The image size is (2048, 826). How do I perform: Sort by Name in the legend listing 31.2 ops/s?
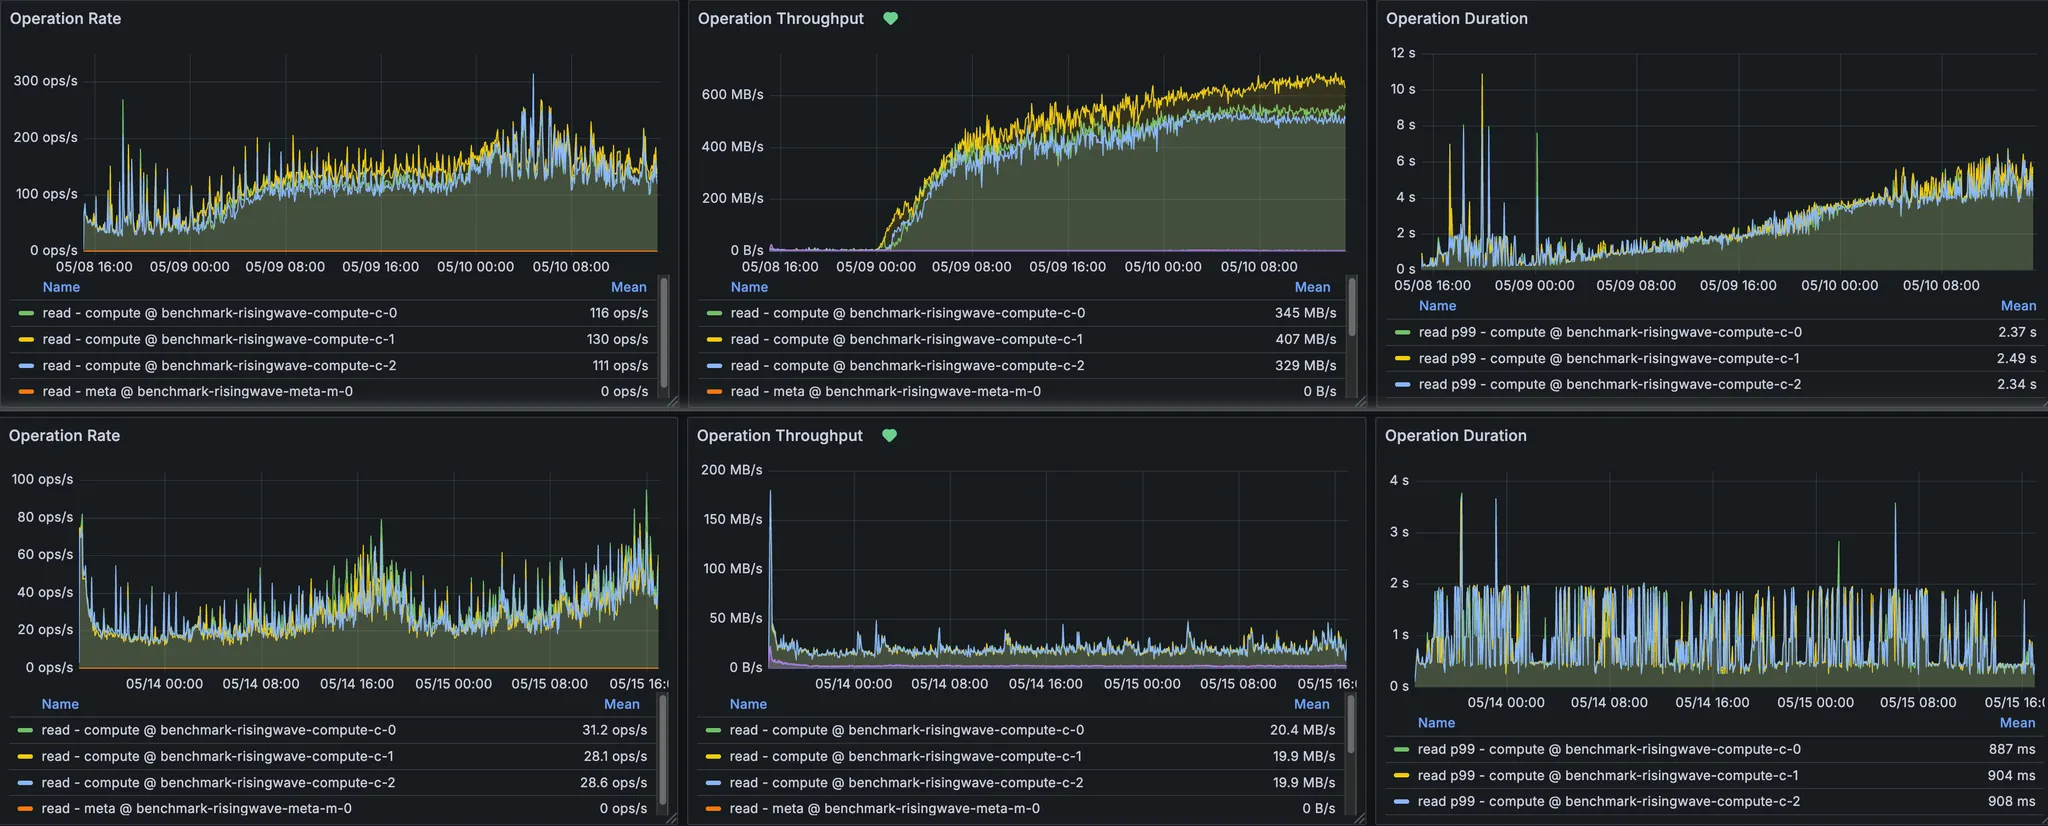[x=60, y=704]
